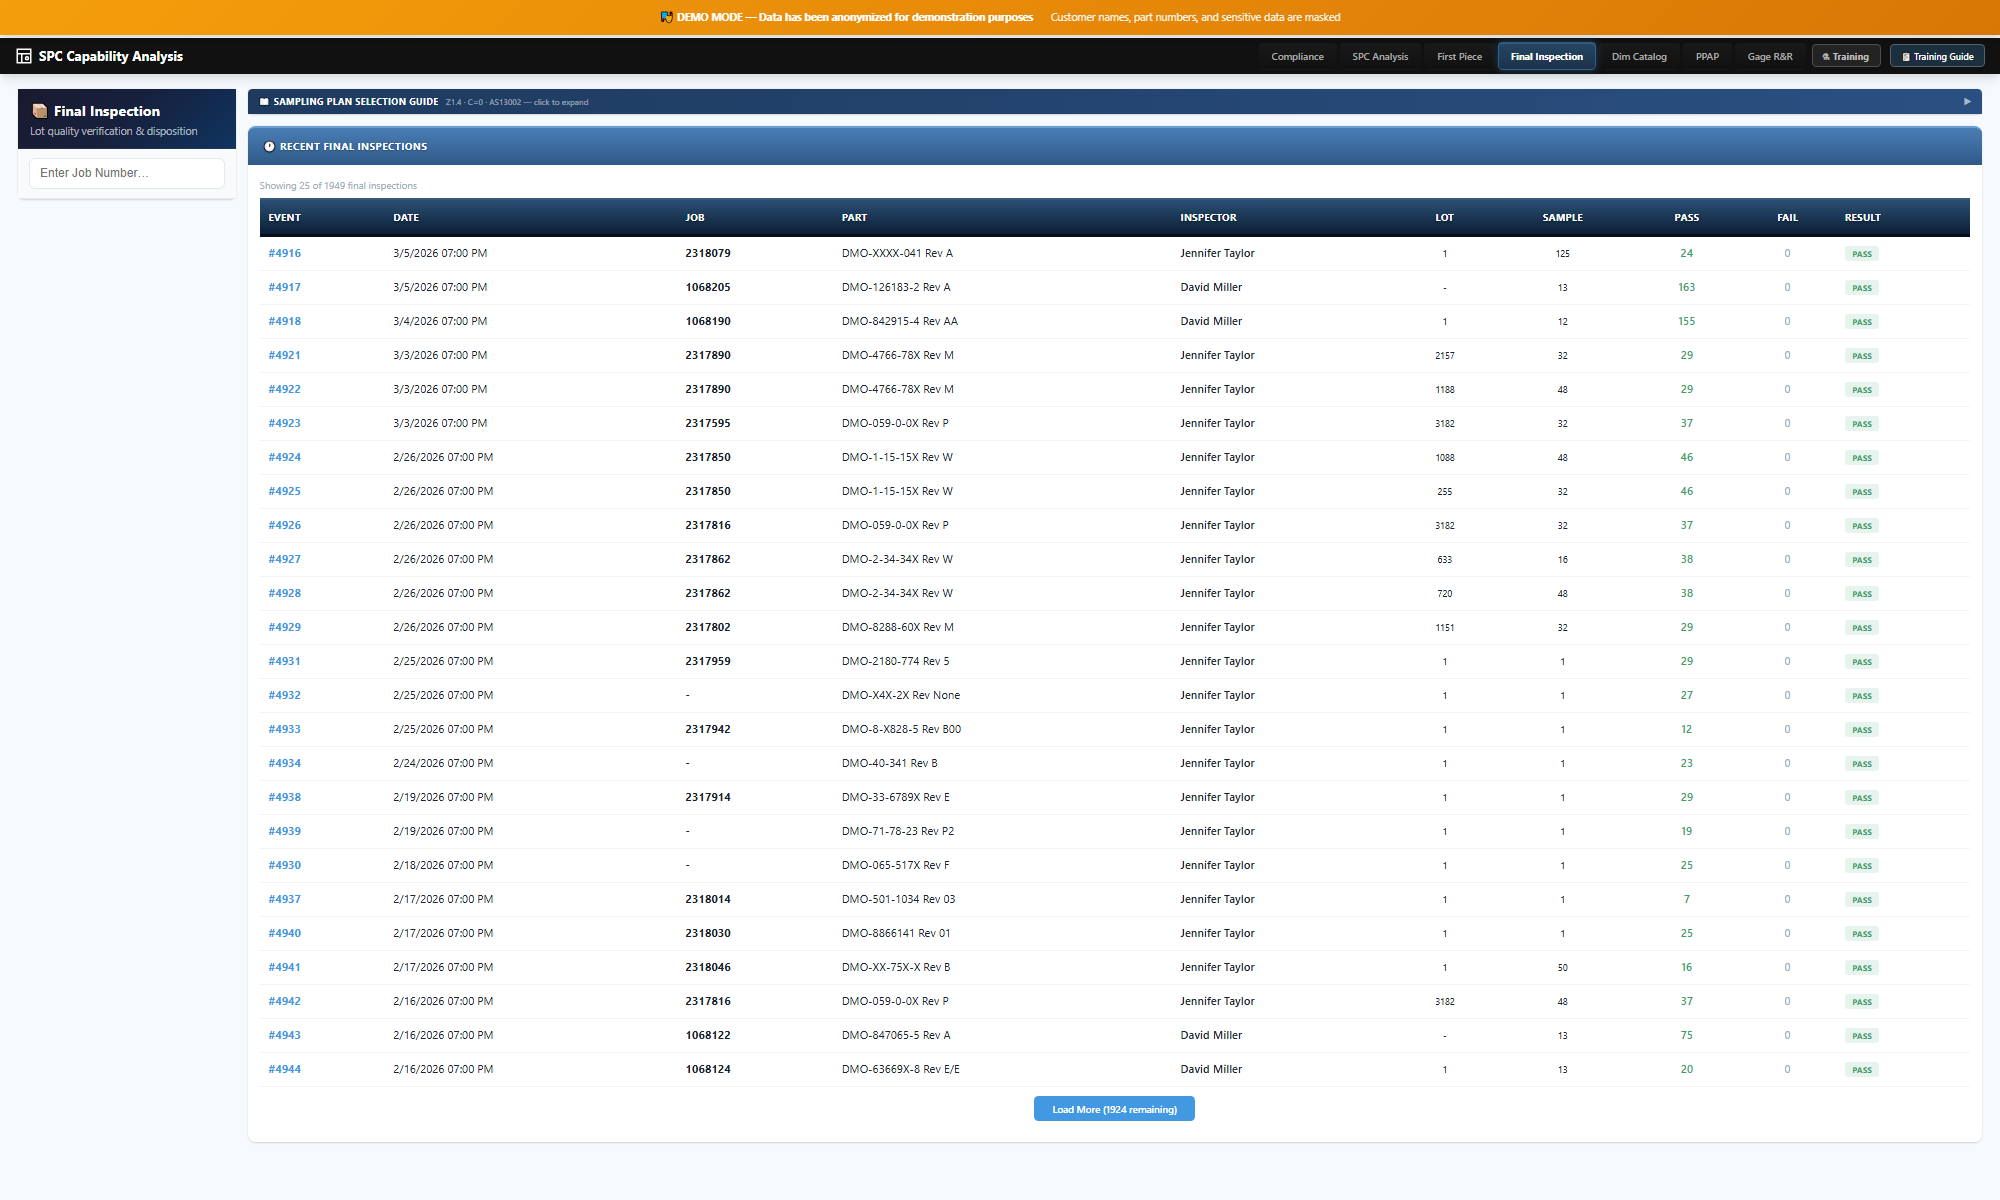Open the Training Guide clipboard button
This screenshot has height=1200, width=2000.
pyautogui.click(x=1937, y=57)
